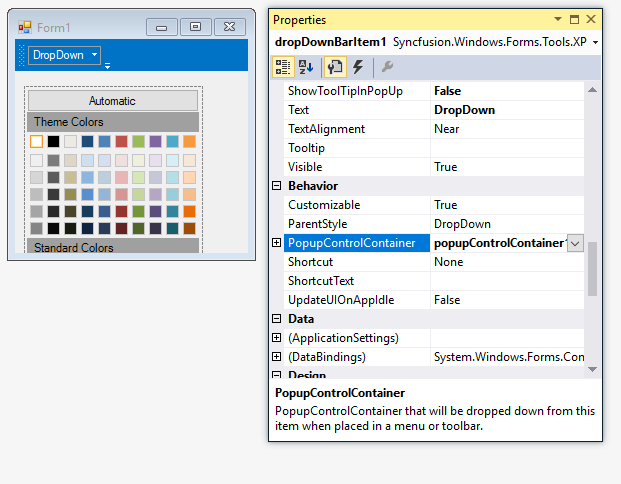This screenshot has width=621, height=484.
Task: Pick the dark navy swatch in top theme row
Action: coord(88,141)
